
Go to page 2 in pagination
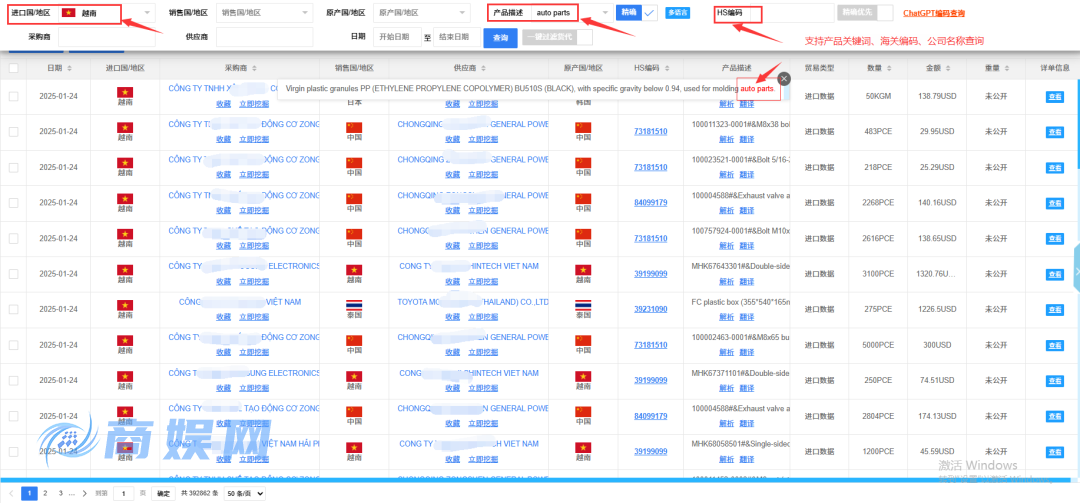click(x=44, y=493)
